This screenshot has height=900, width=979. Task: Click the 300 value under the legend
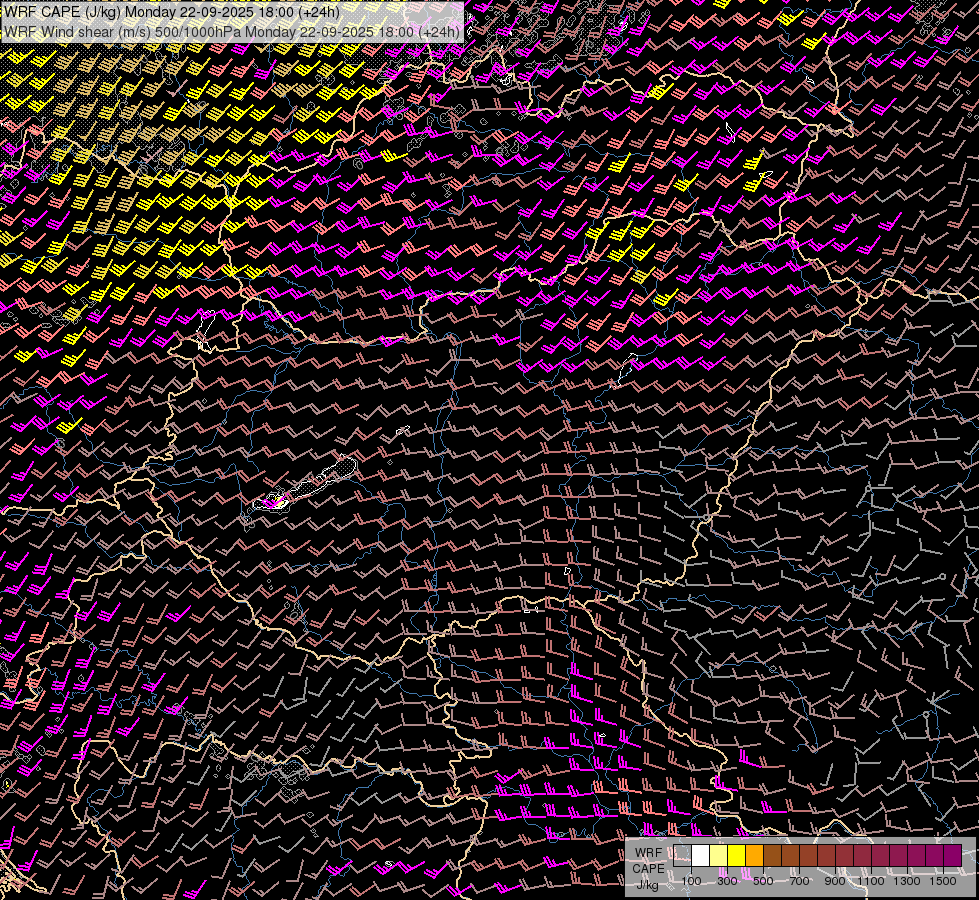pos(727,881)
